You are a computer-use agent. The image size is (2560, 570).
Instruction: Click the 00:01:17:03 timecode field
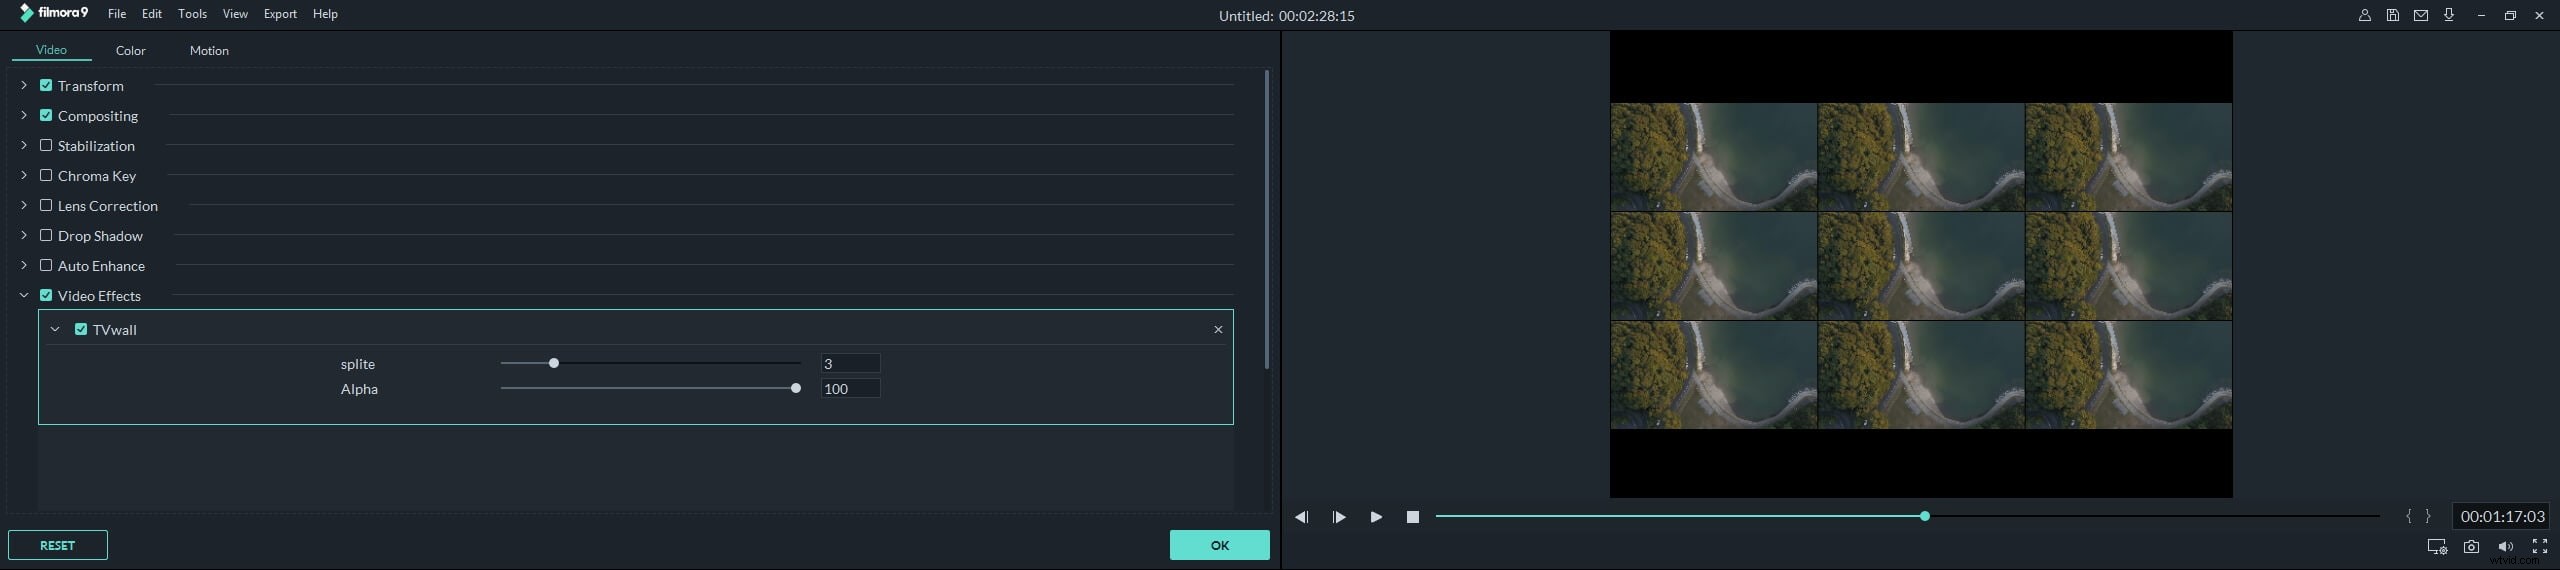pyautogui.click(x=2502, y=517)
